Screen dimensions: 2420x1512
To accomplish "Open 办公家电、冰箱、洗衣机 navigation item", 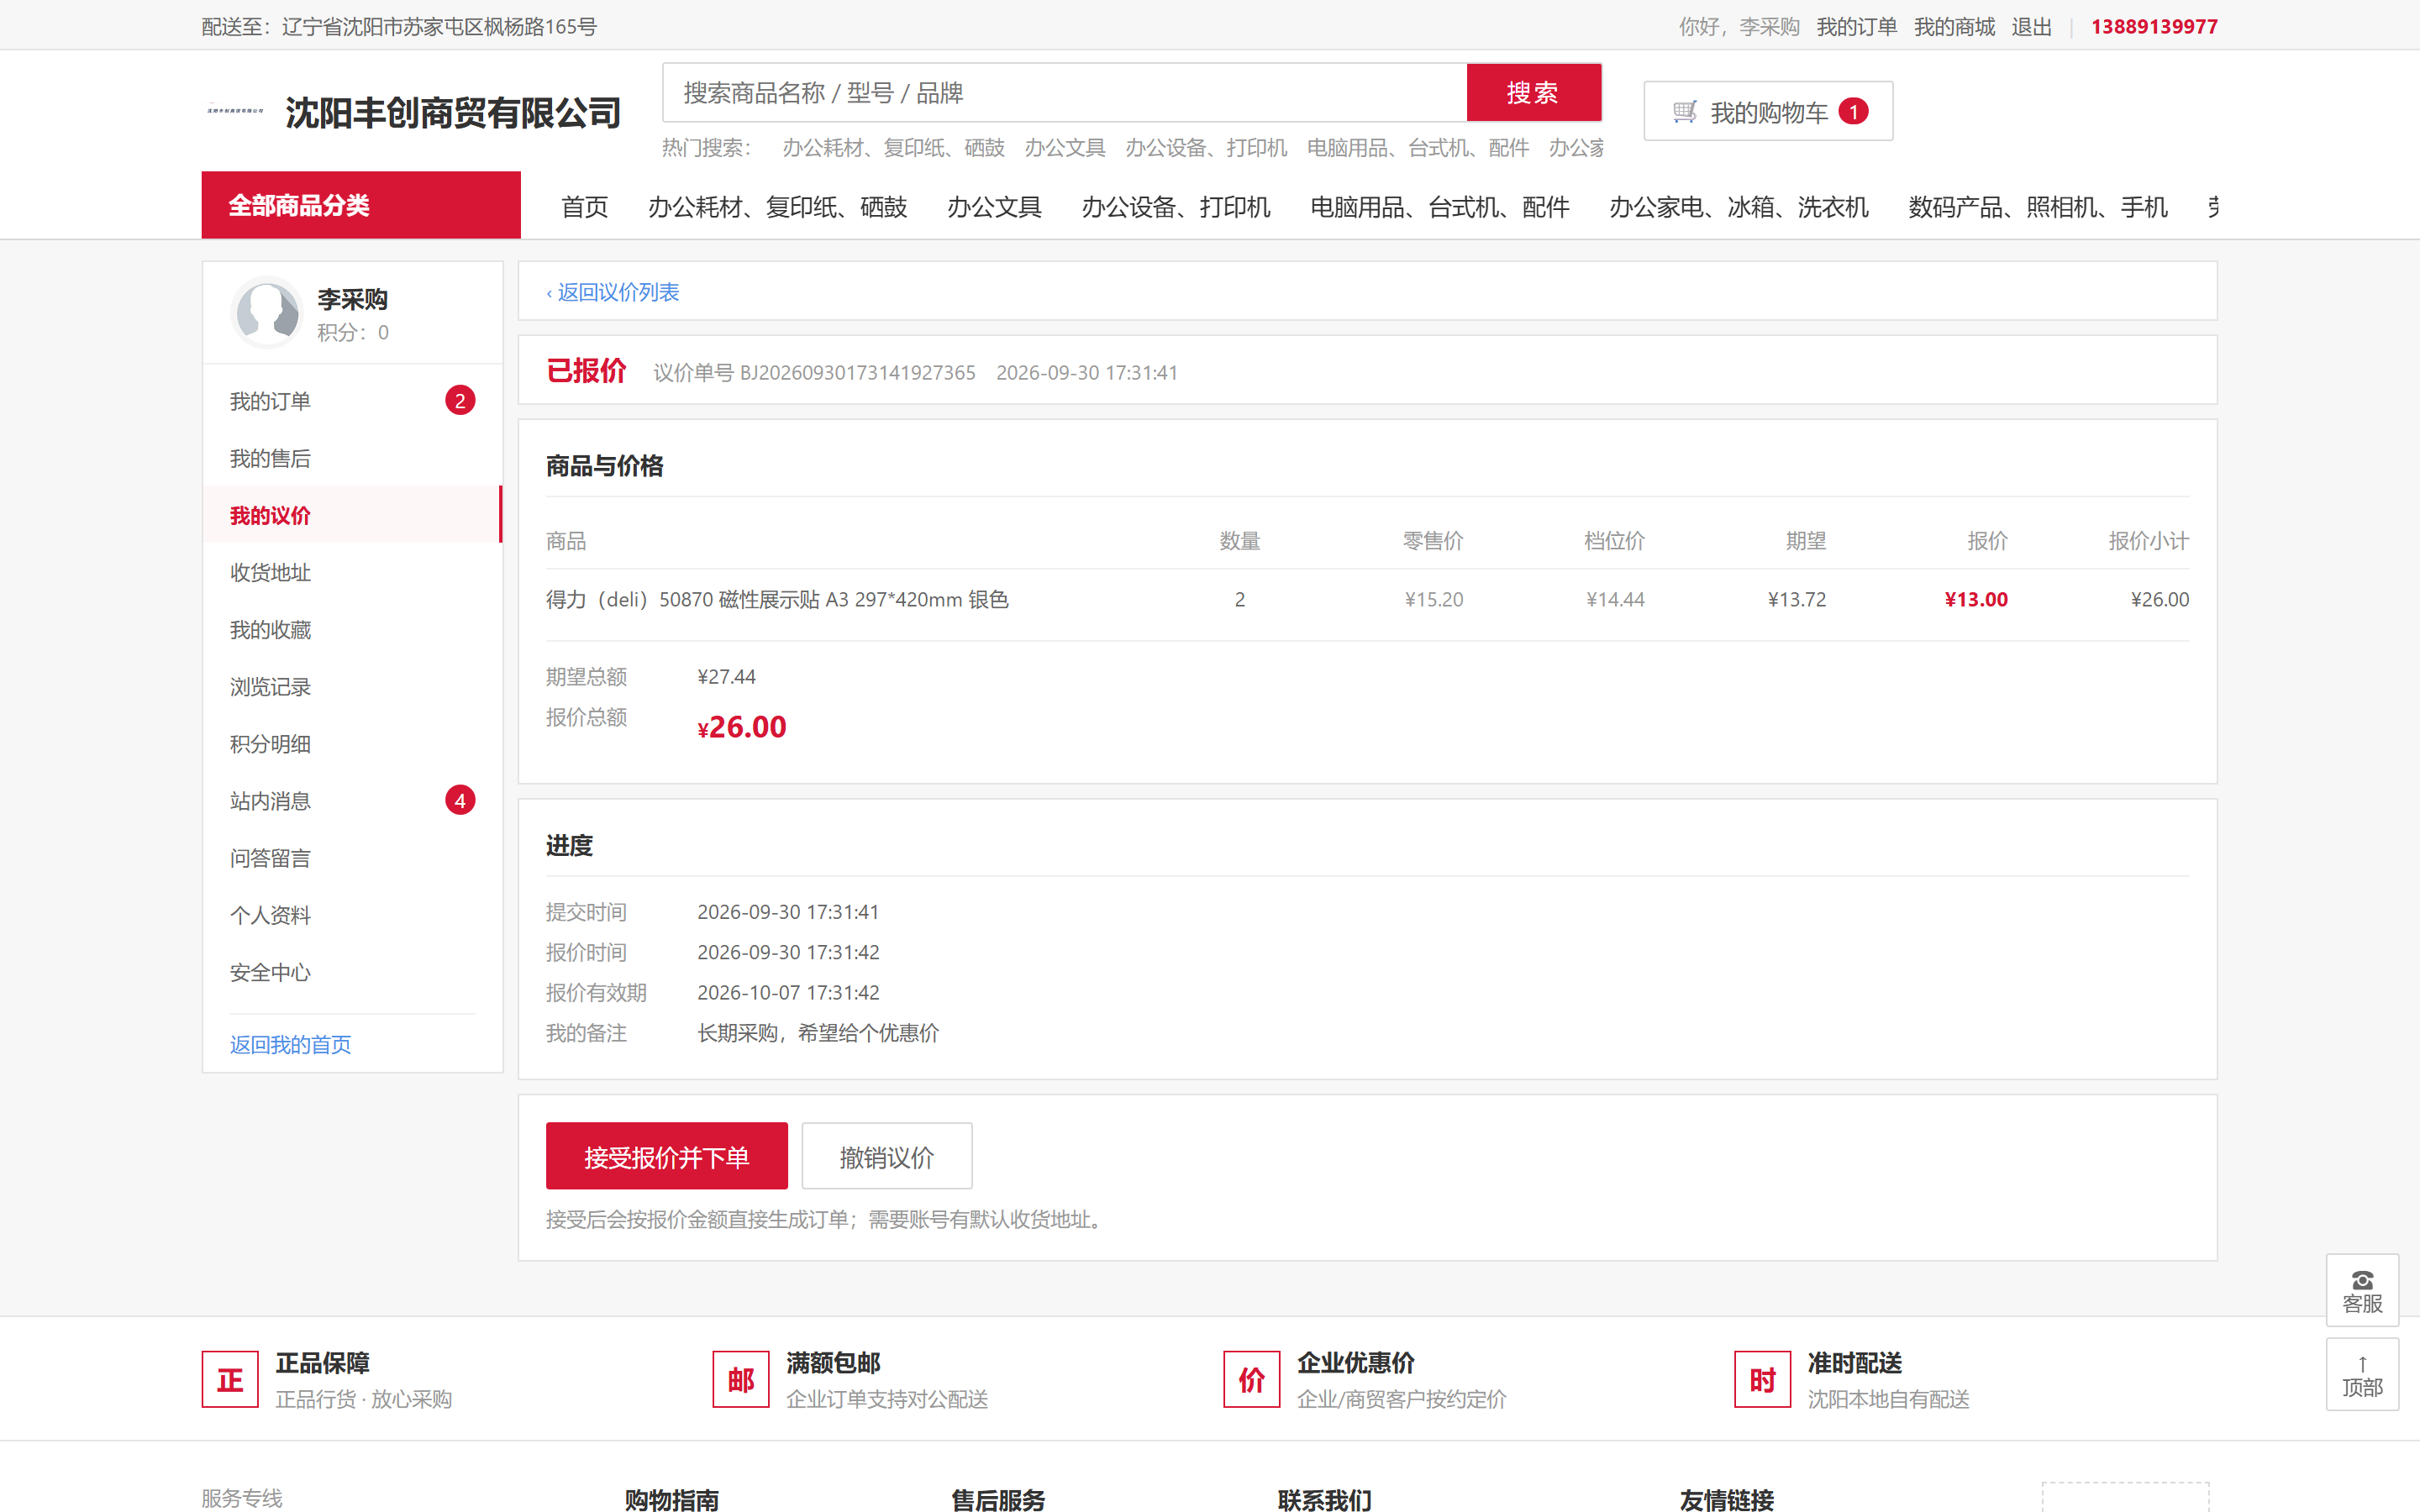I will click(x=1739, y=207).
